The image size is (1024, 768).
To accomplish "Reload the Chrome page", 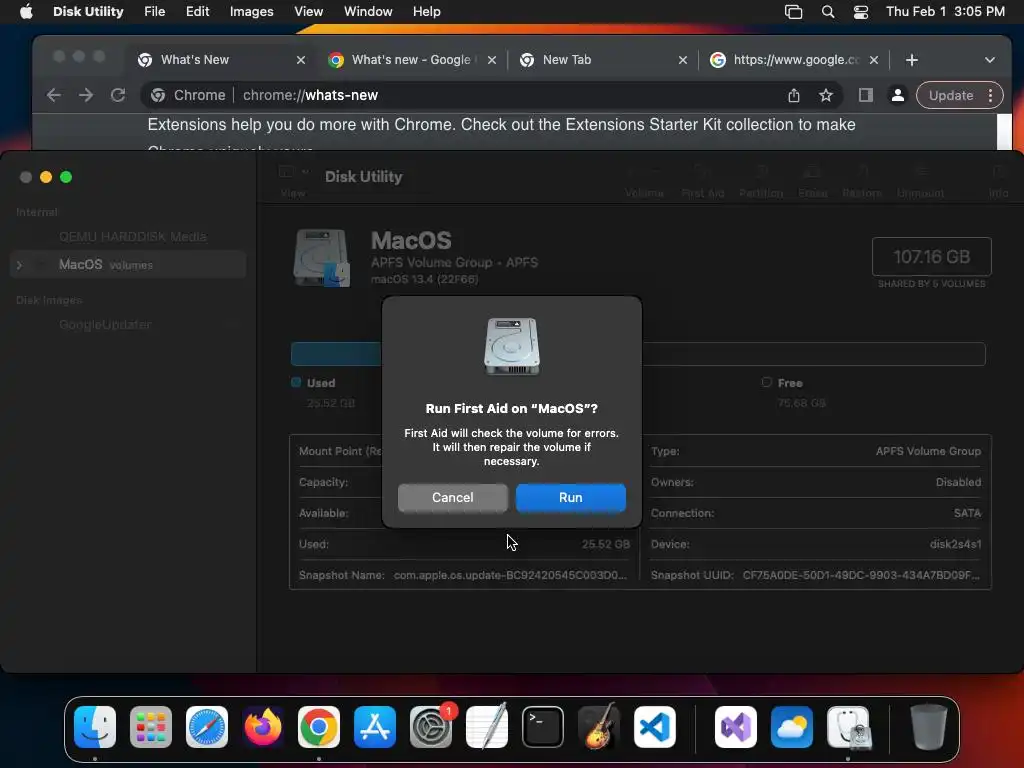I will [118, 95].
